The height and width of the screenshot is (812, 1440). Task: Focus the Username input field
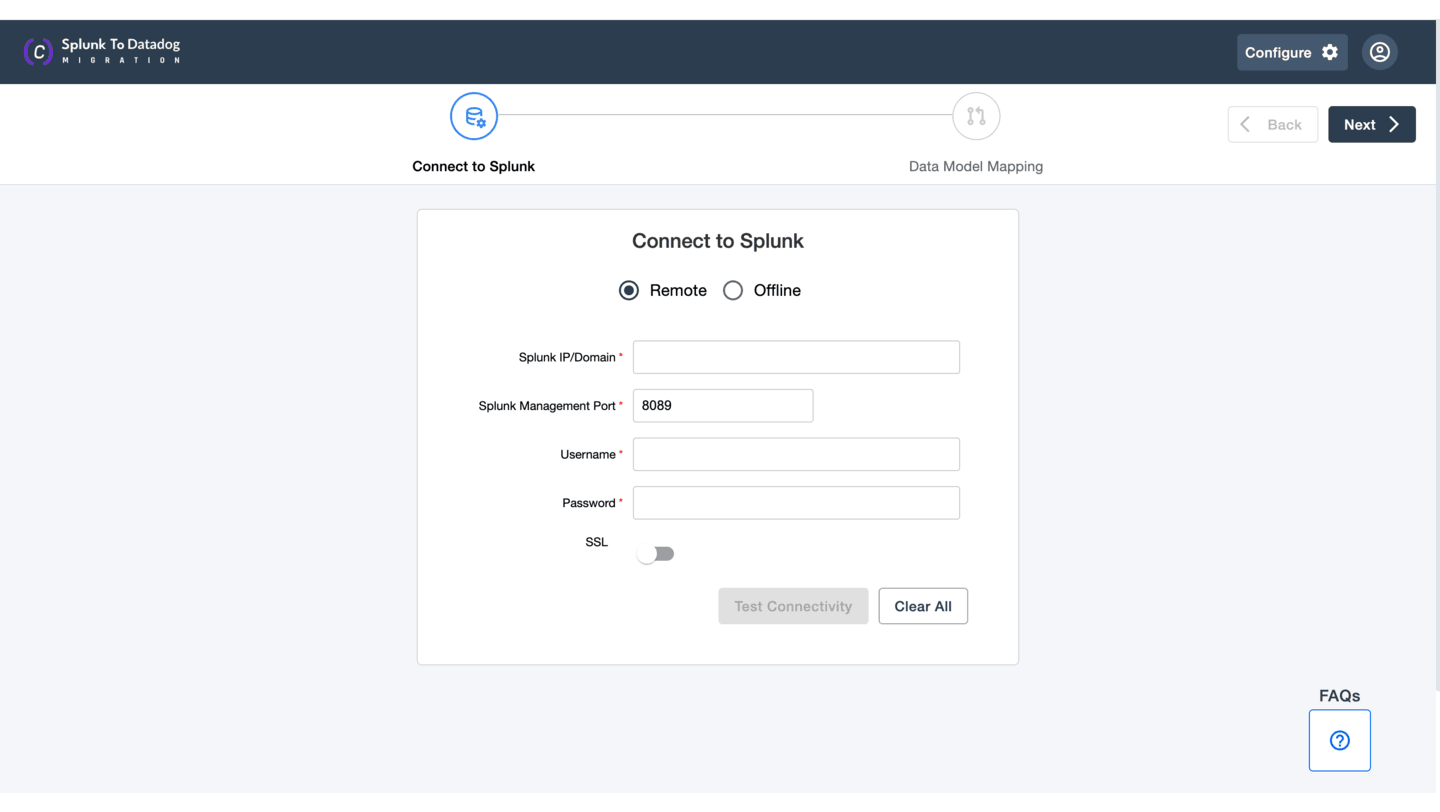[x=796, y=454]
